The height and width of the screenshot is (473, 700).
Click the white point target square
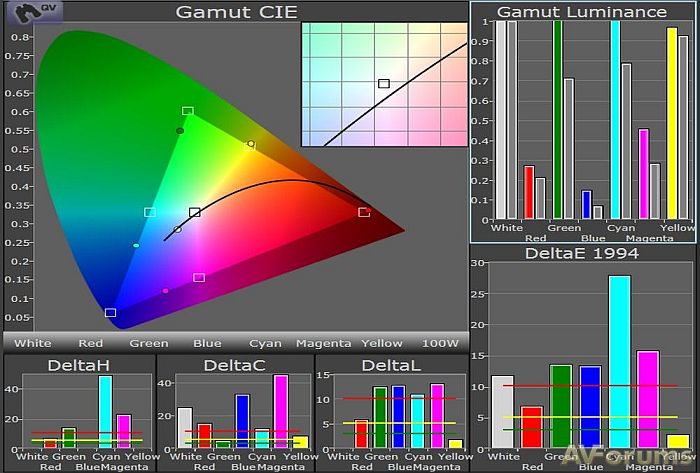coord(195,212)
